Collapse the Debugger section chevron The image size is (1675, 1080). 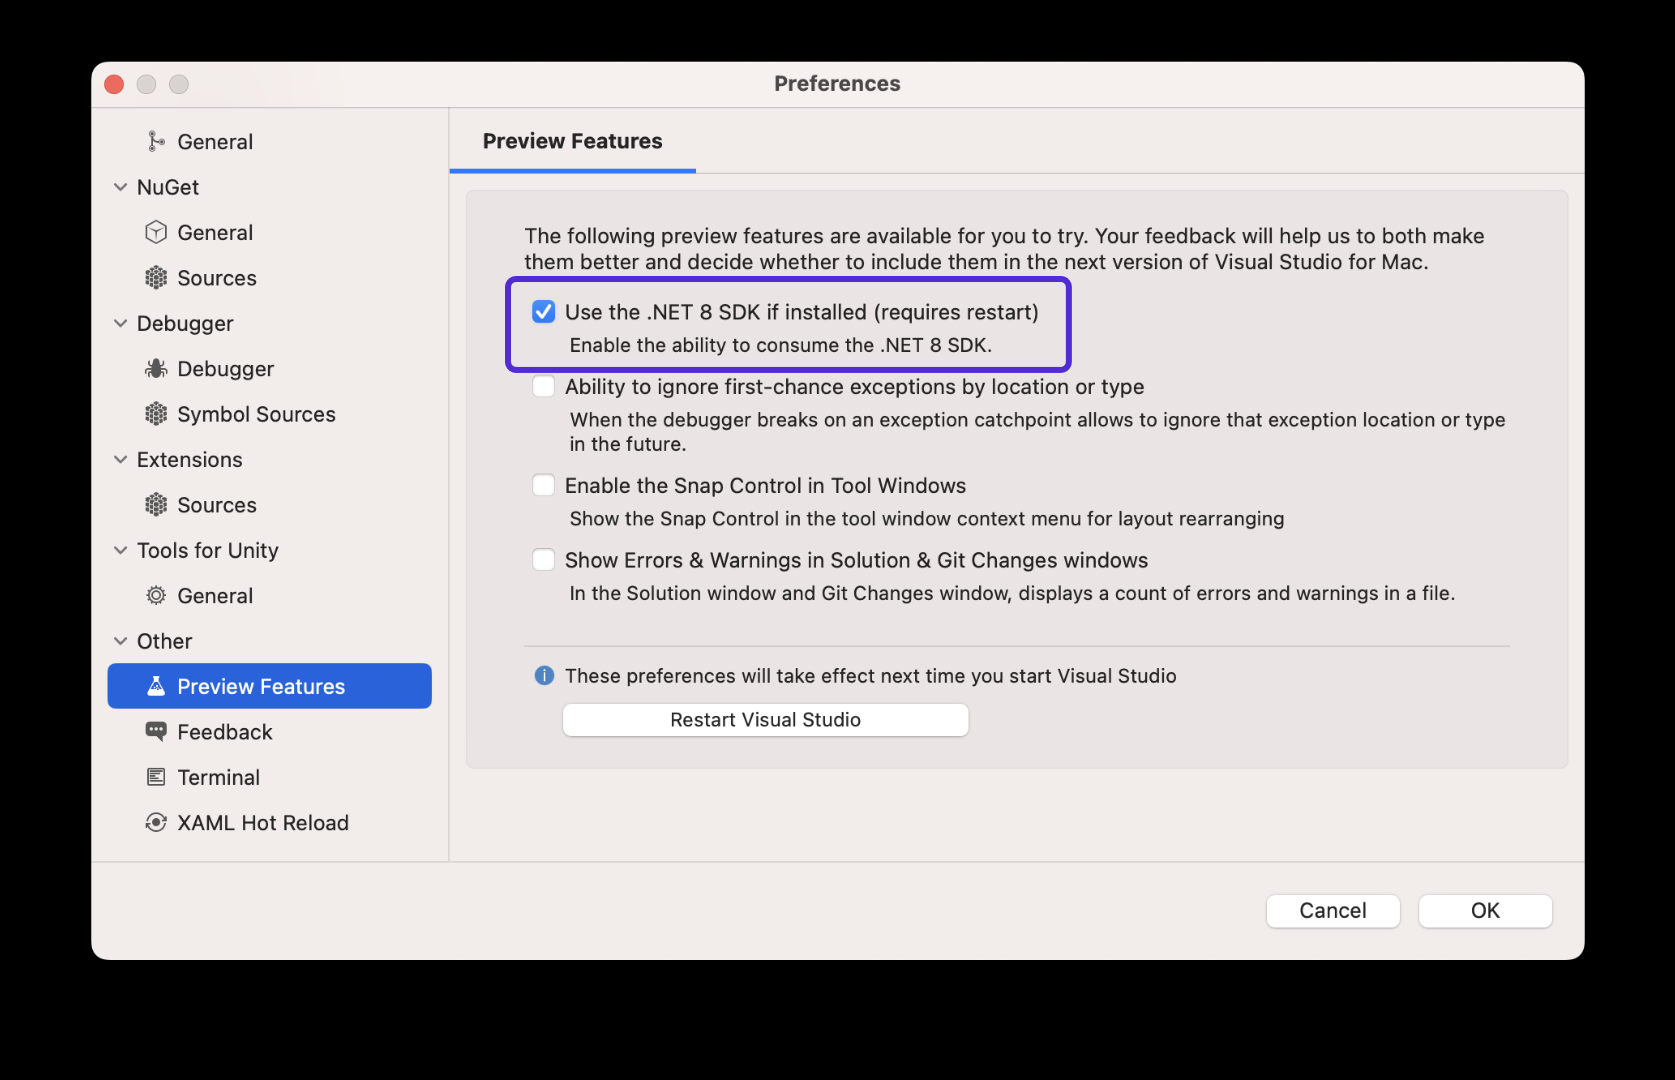pyautogui.click(x=120, y=323)
